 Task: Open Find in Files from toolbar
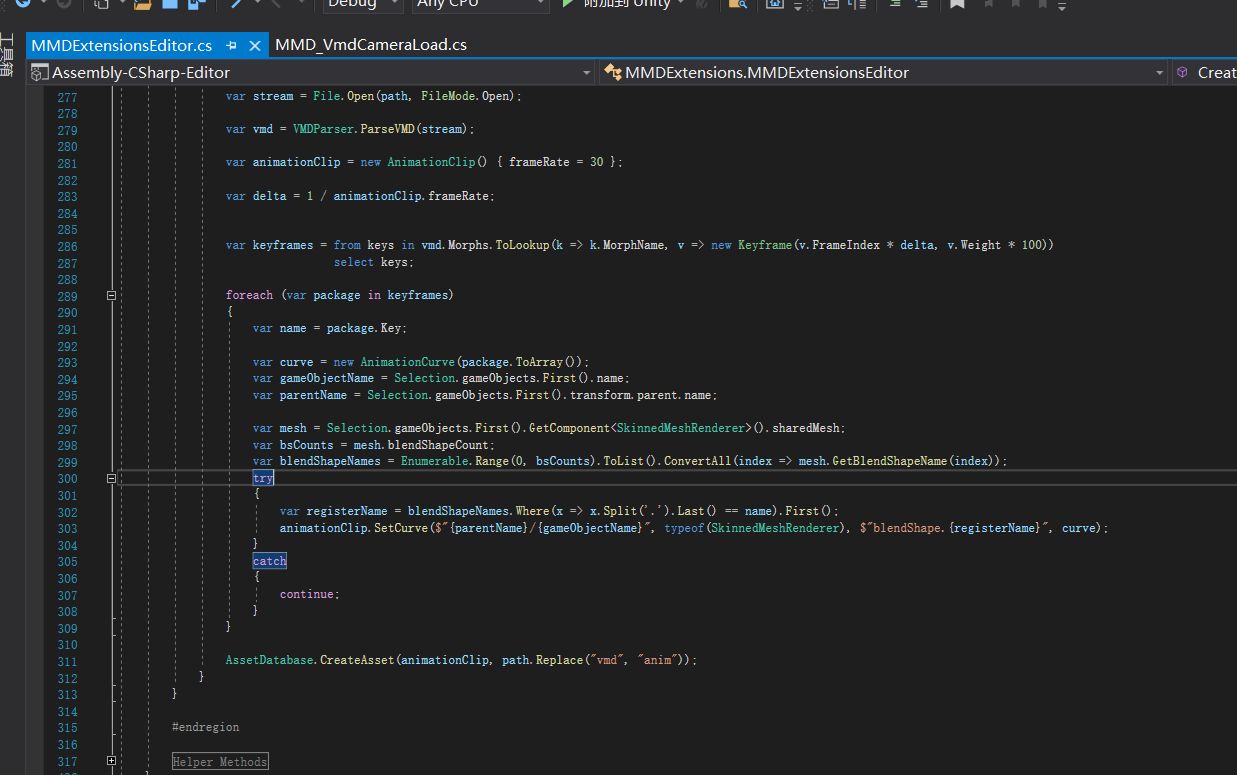tap(738, 4)
